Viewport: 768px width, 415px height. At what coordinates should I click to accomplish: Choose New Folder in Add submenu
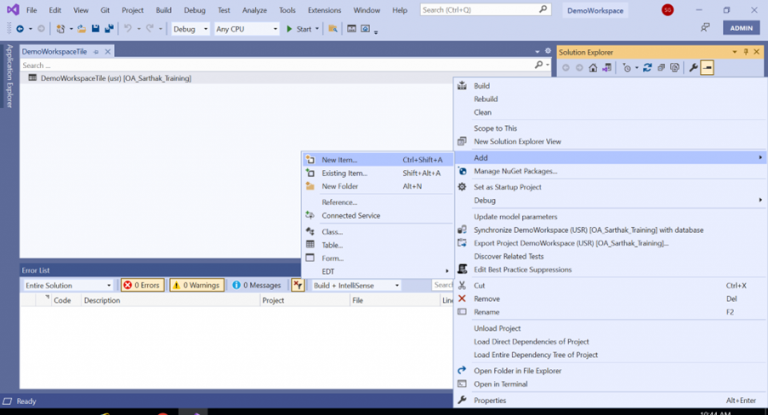click(376, 186)
